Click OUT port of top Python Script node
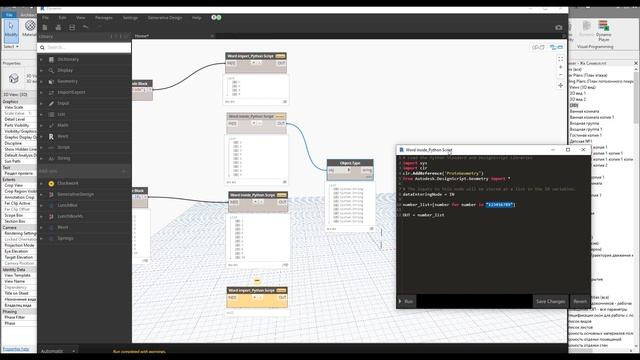 [x=281, y=63]
